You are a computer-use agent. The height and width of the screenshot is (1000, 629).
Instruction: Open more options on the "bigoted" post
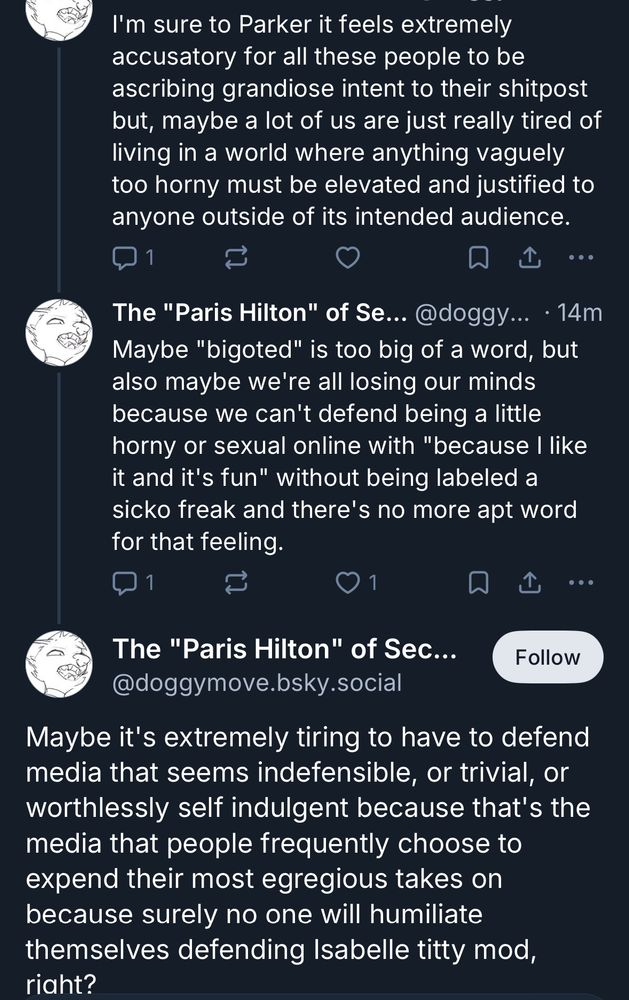point(580,581)
